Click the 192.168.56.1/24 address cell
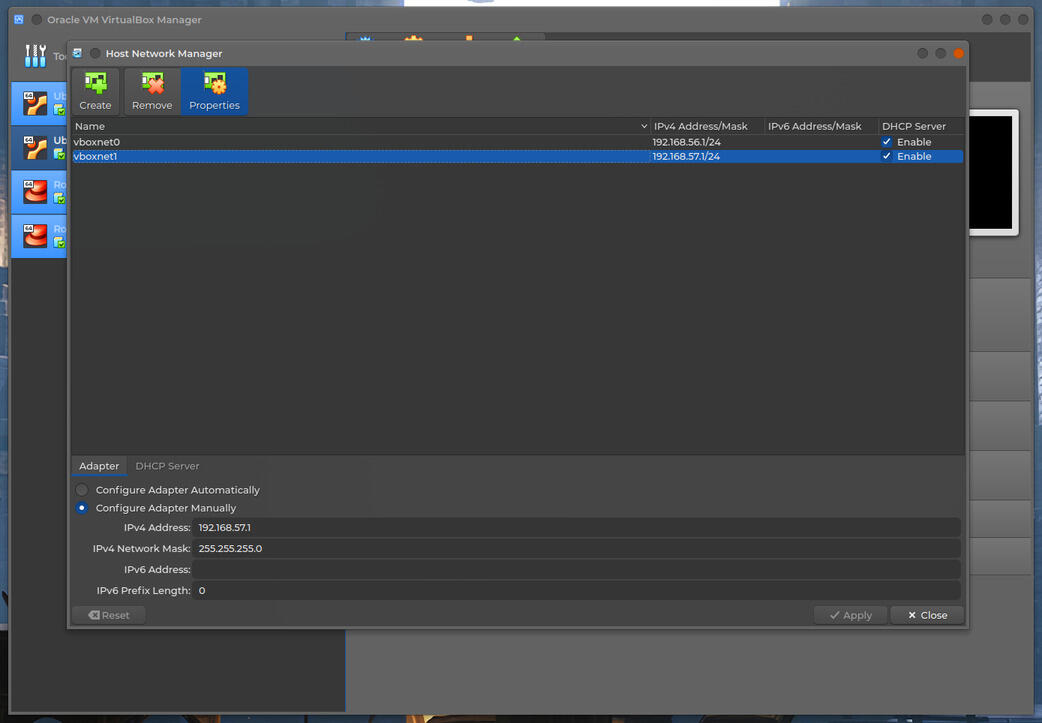The height and width of the screenshot is (723, 1042). [x=686, y=142]
